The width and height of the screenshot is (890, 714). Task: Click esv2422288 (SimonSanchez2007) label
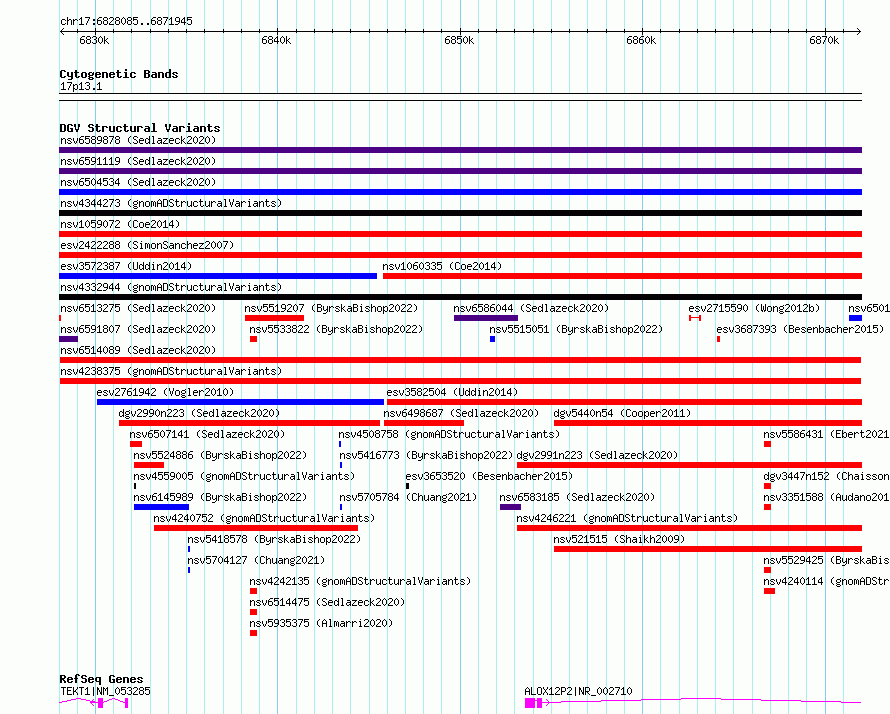tap(147, 245)
